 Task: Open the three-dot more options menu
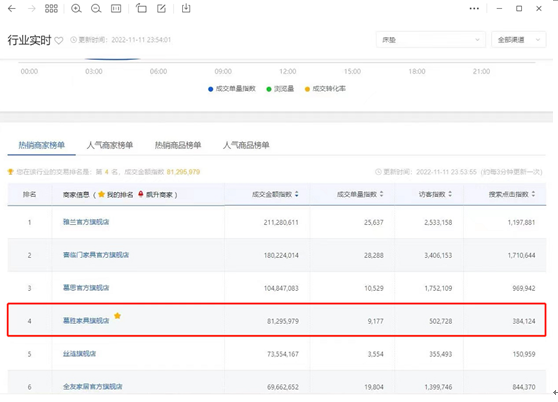[474, 9]
